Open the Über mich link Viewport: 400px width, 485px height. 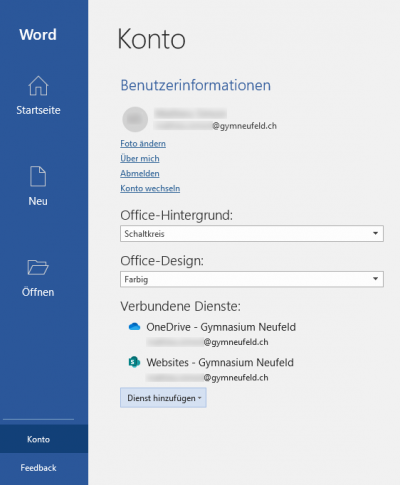(x=140, y=159)
